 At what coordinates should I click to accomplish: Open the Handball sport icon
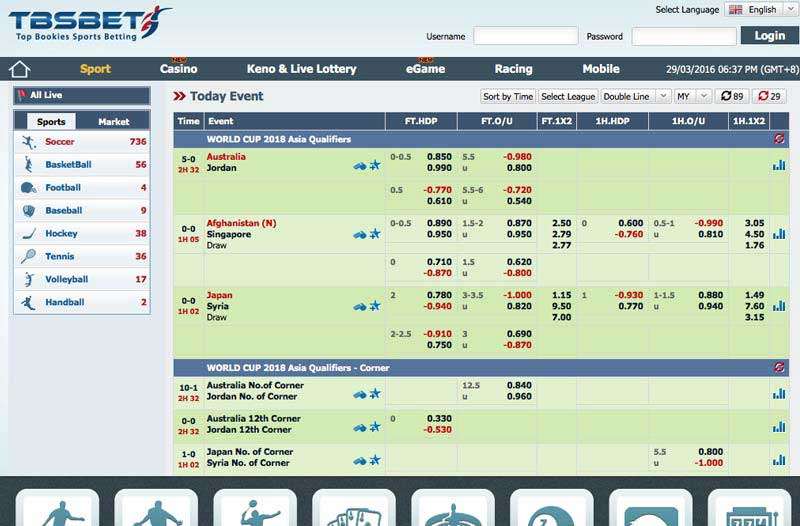click(29, 302)
